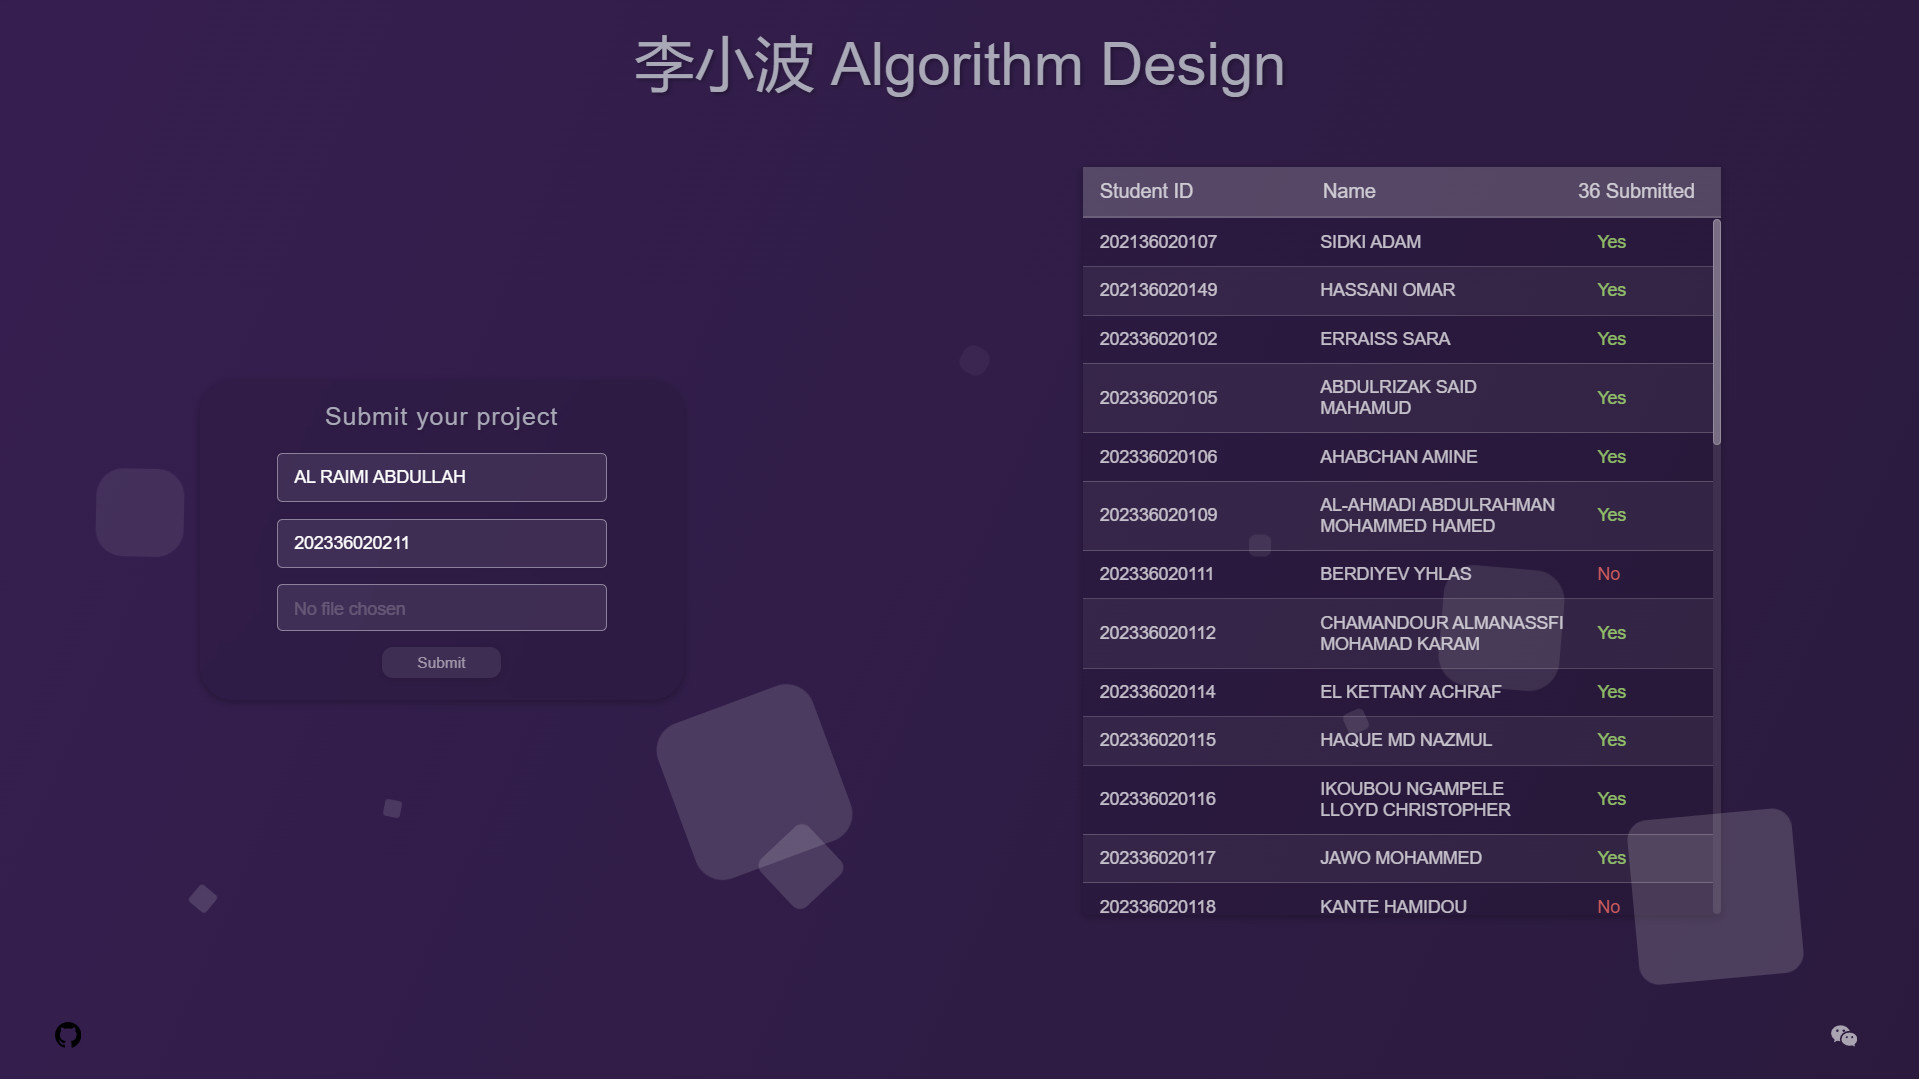Click student ID 202336020114

[1157, 692]
